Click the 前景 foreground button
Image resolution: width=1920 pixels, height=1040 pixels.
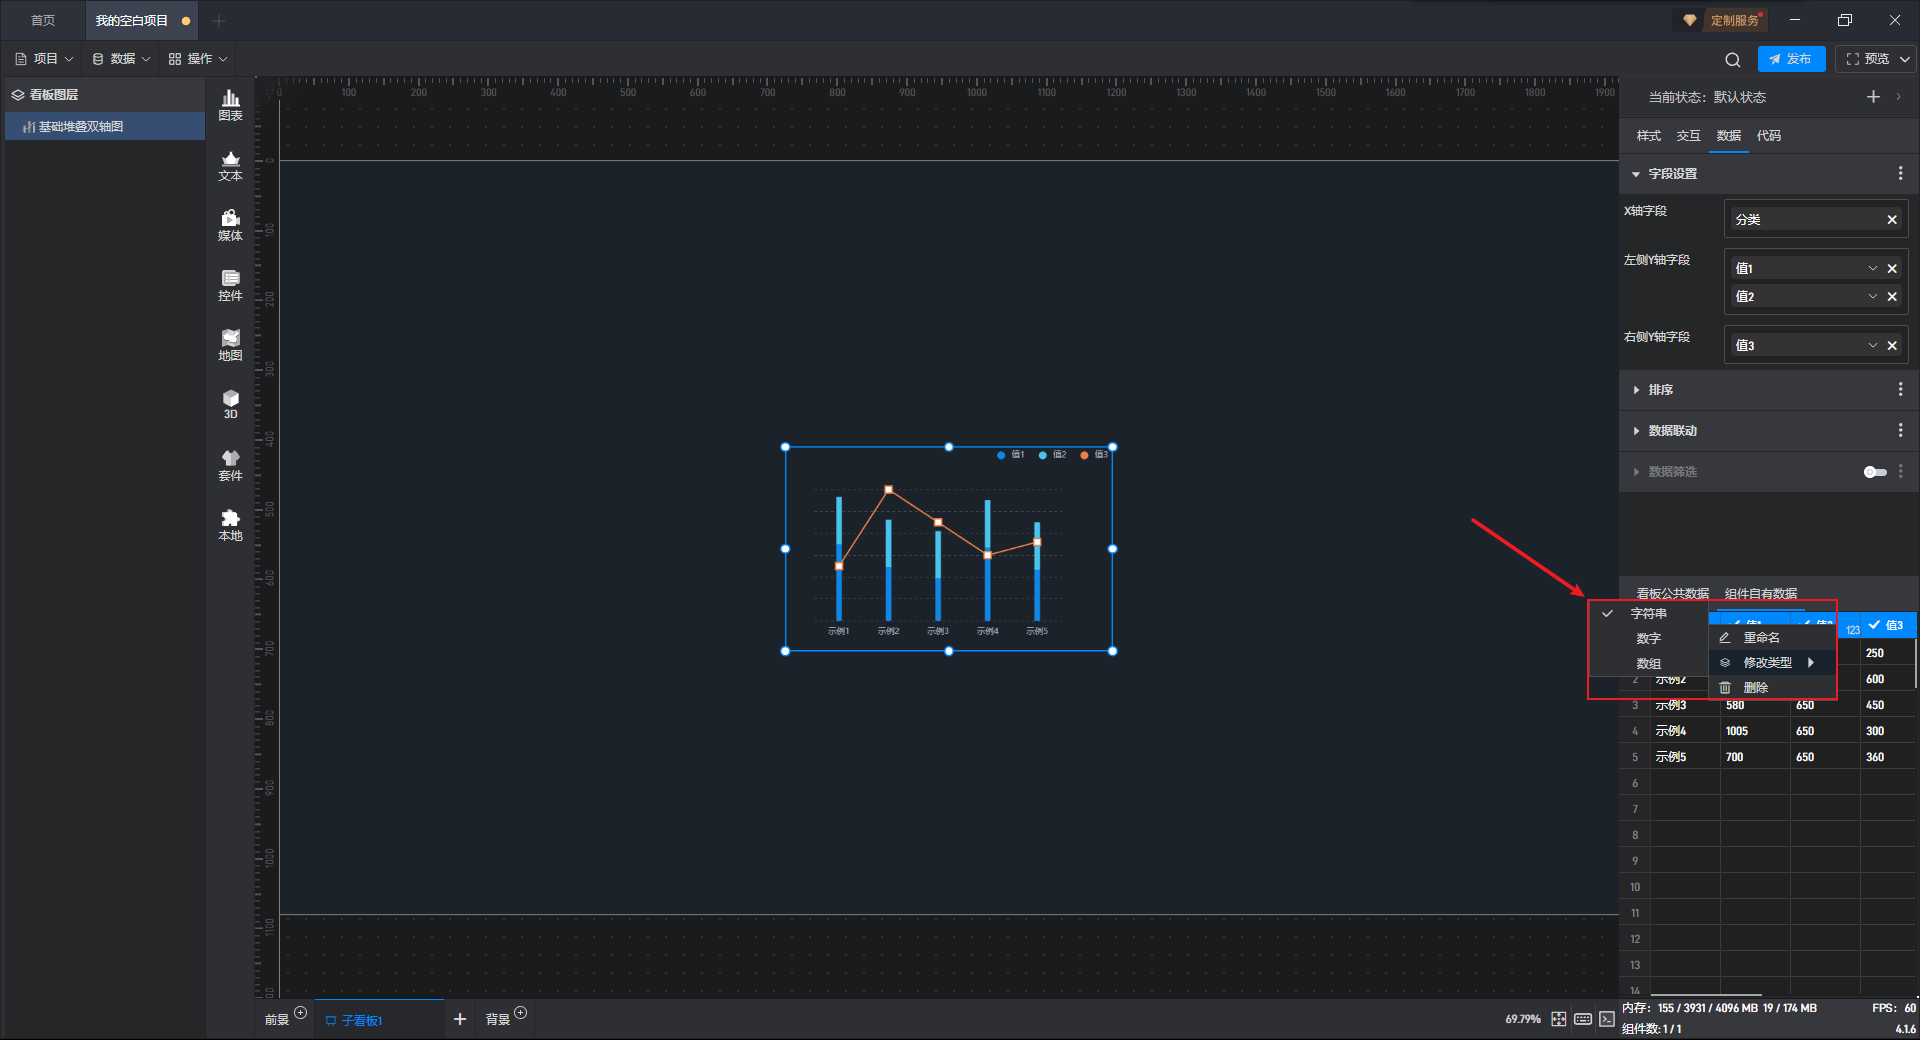coord(277,1020)
